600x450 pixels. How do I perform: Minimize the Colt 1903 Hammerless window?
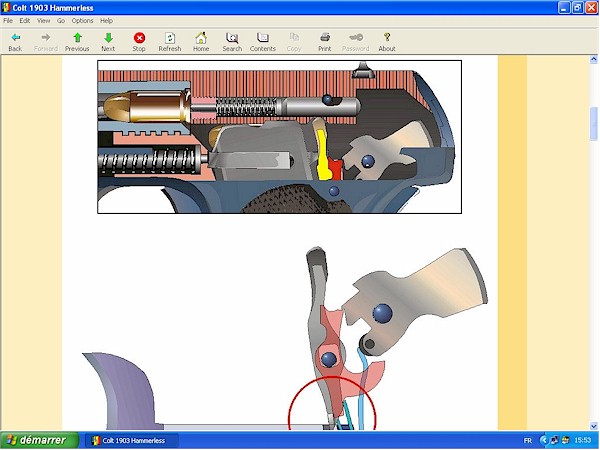click(564, 8)
